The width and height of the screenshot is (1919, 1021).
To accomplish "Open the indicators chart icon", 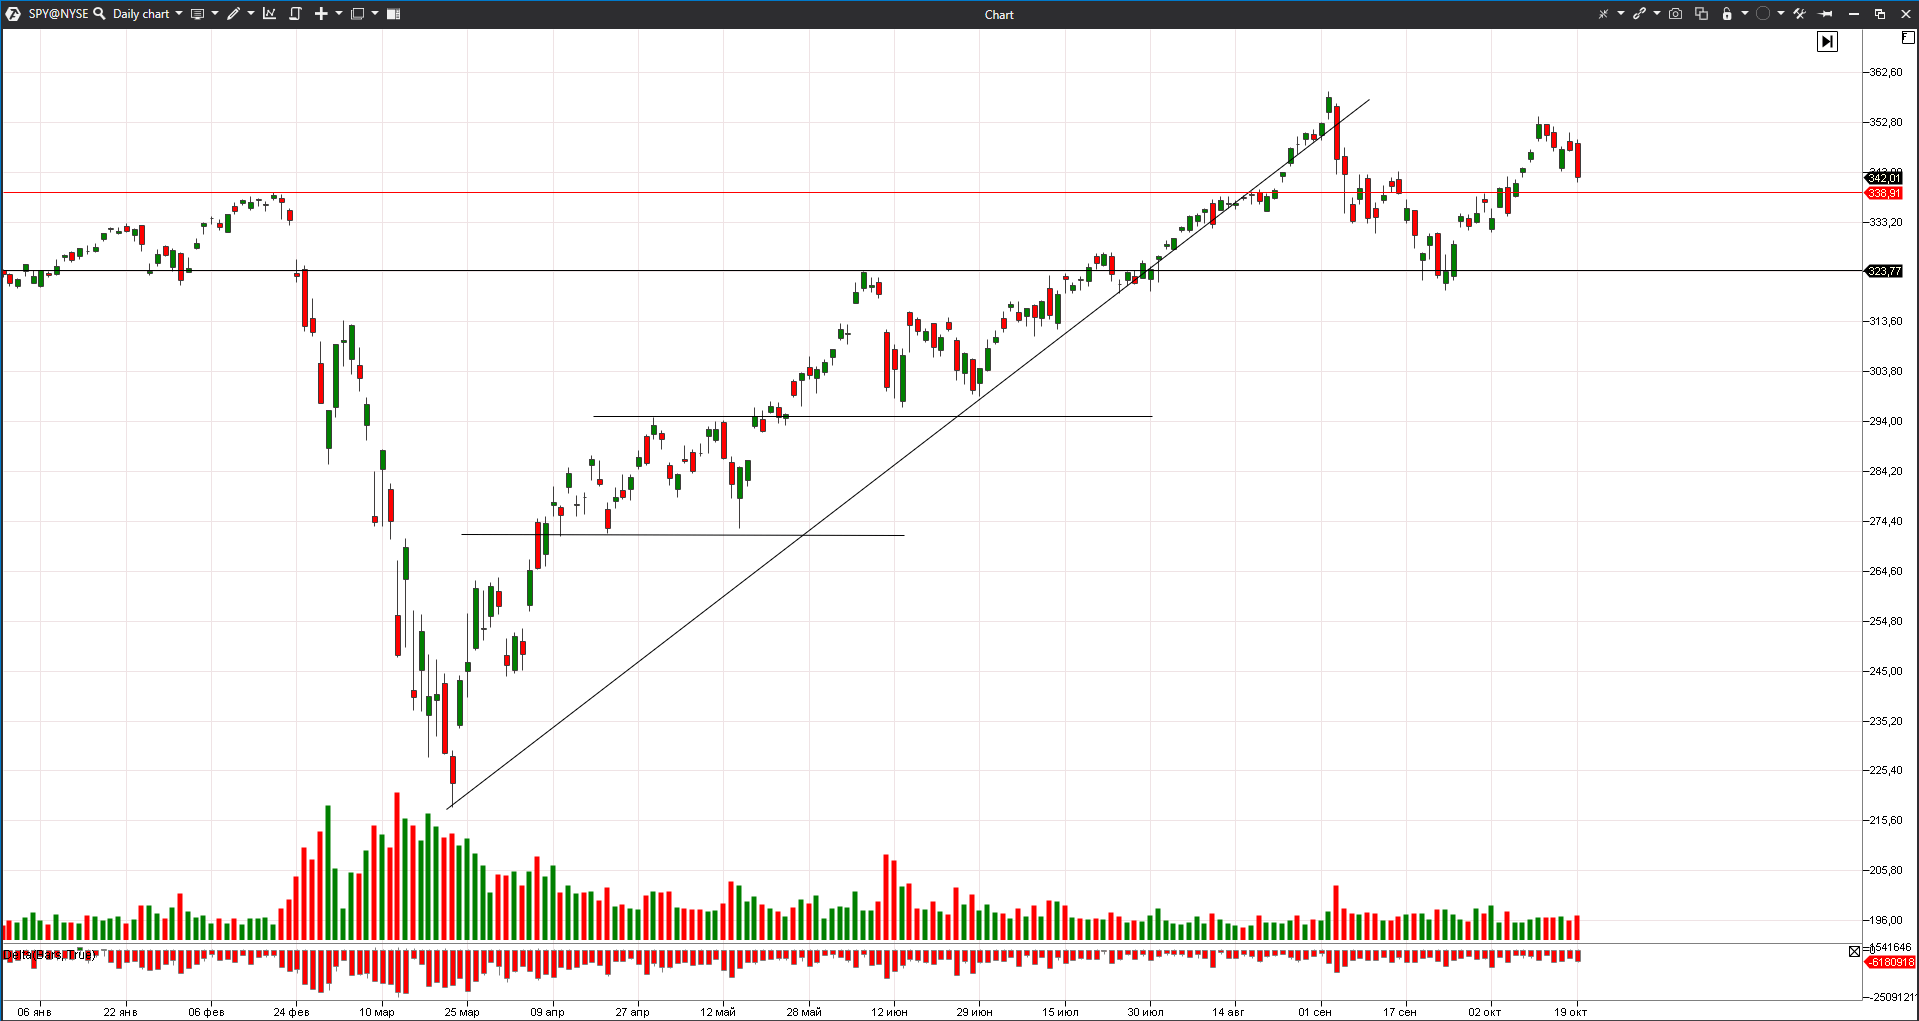I will click(x=268, y=13).
